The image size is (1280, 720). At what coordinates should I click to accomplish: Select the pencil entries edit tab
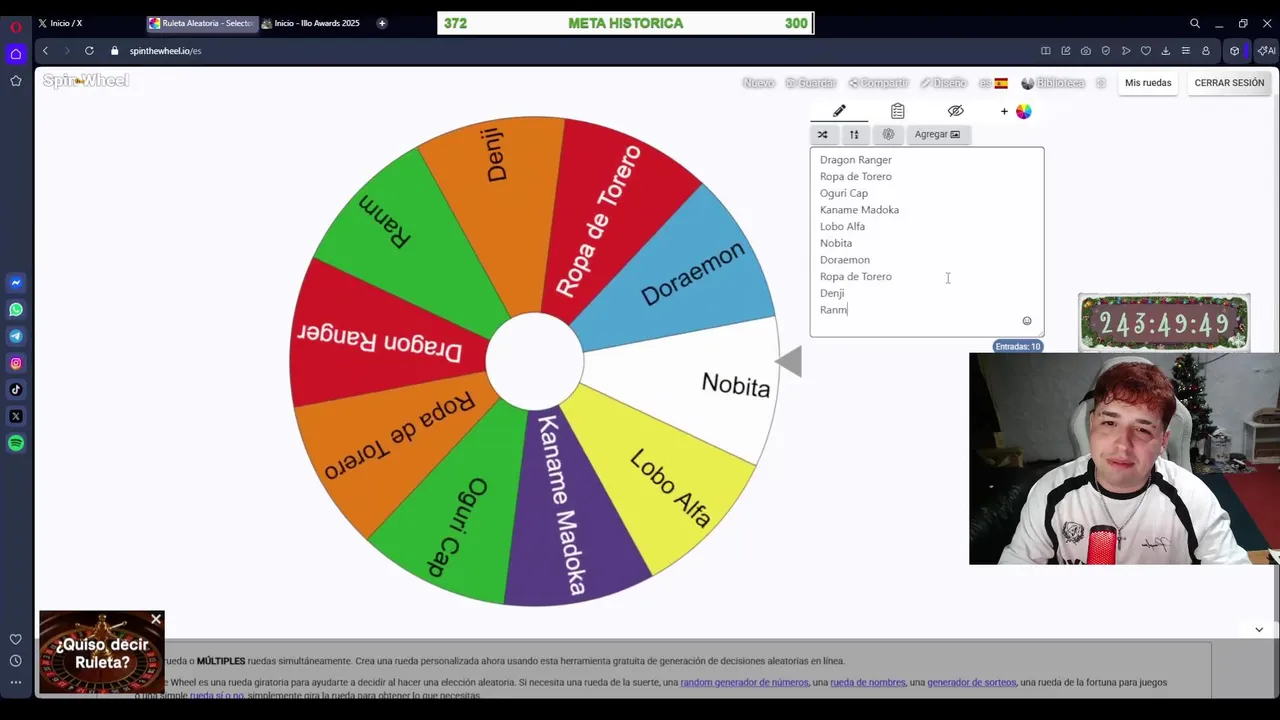(839, 111)
